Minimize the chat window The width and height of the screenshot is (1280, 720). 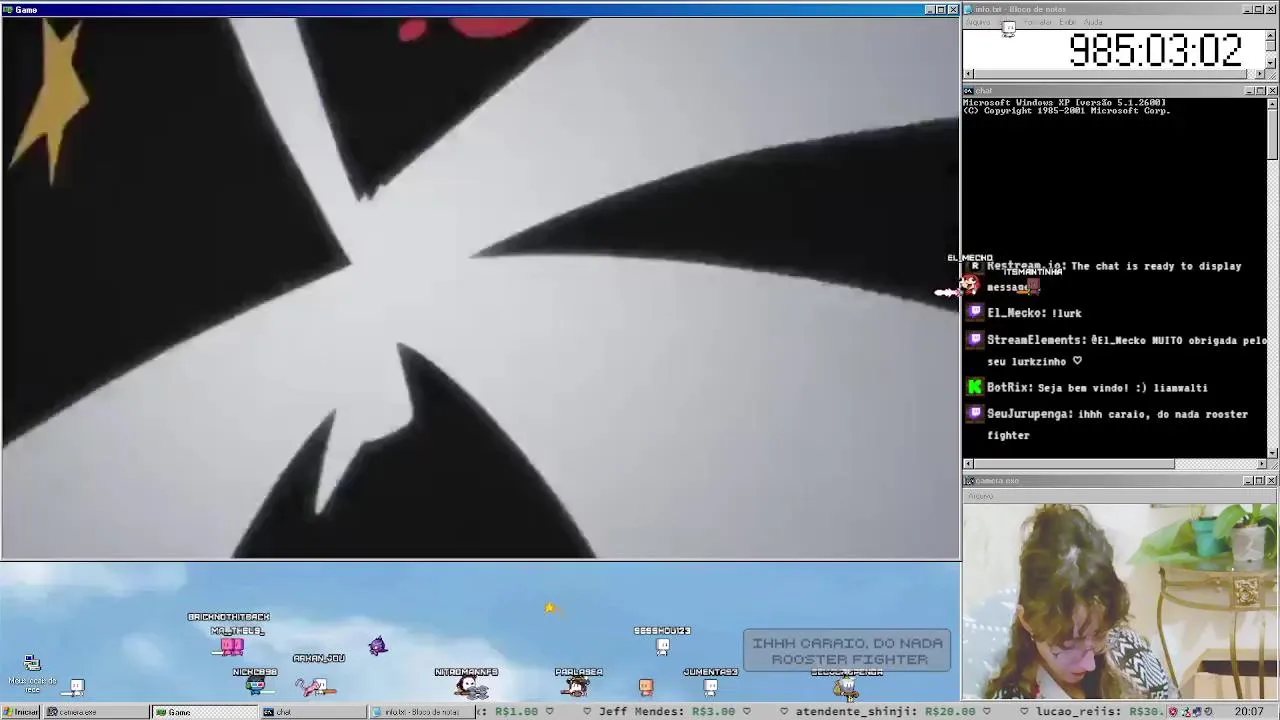pos(1249,91)
